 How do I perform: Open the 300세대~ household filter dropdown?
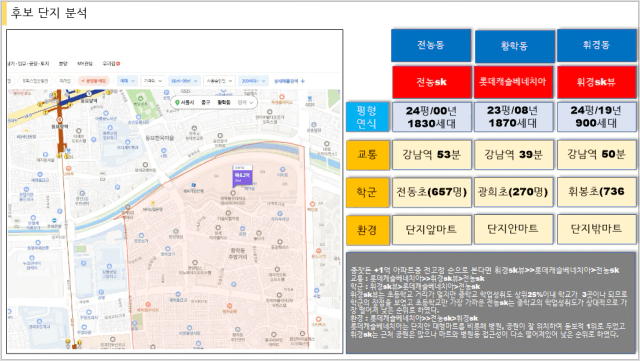click(x=253, y=81)
